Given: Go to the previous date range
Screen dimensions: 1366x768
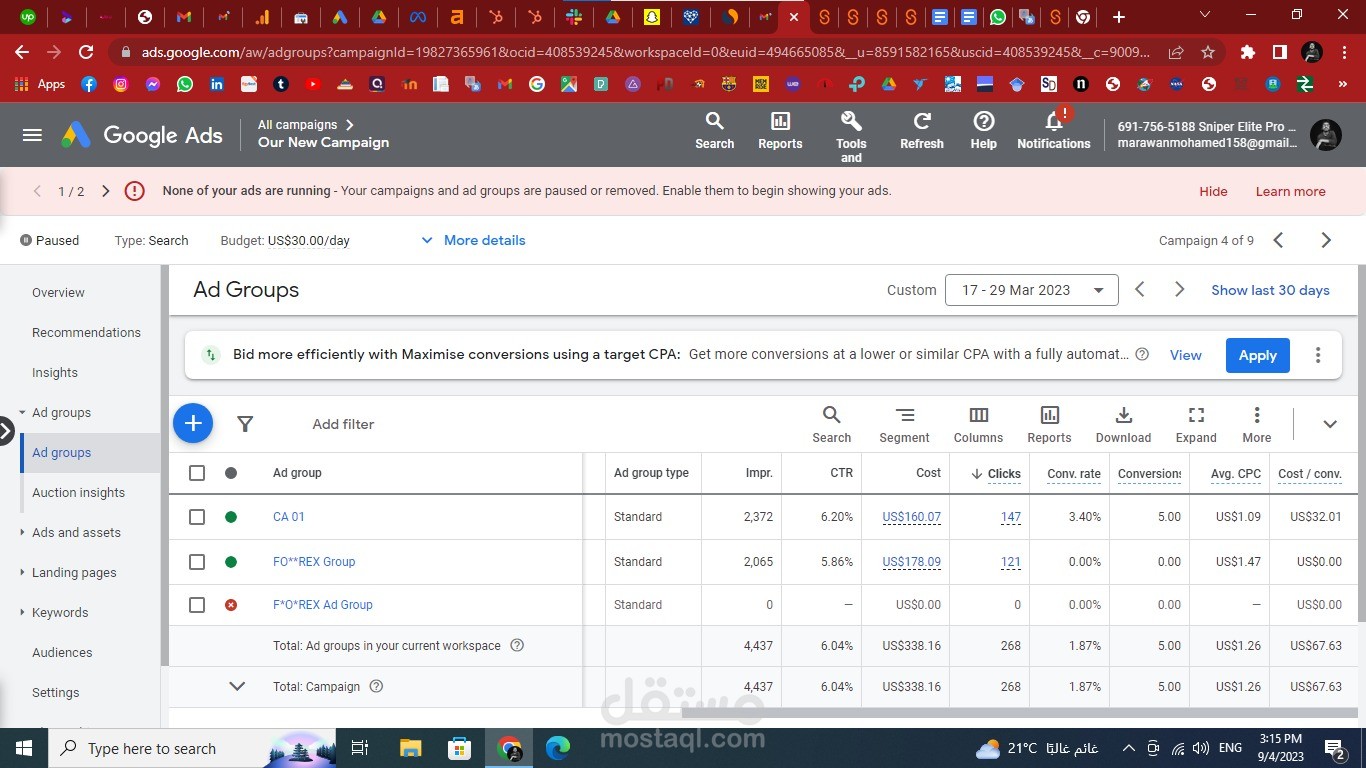Looking at the screenshot, I should [1140, 290].
